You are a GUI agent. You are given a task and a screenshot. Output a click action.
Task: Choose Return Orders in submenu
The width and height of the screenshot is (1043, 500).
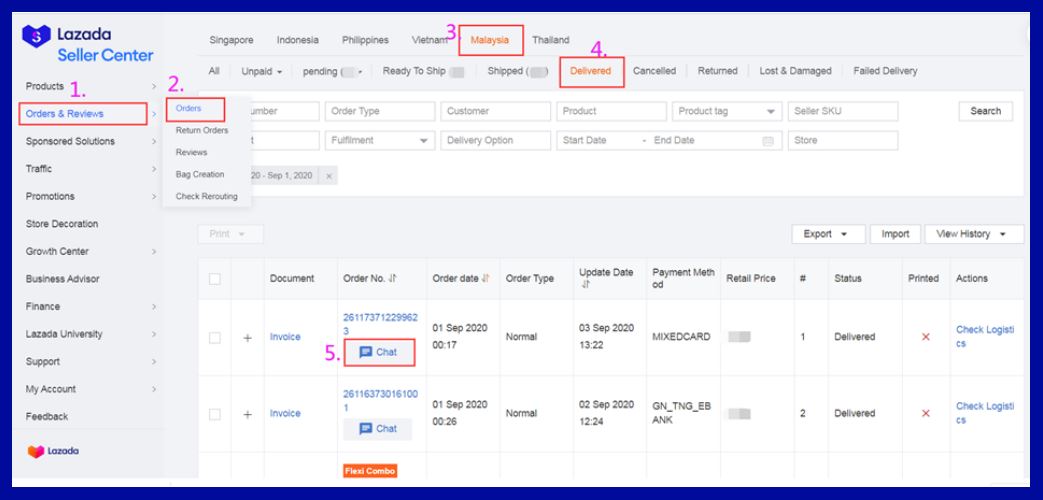[202, 130]
